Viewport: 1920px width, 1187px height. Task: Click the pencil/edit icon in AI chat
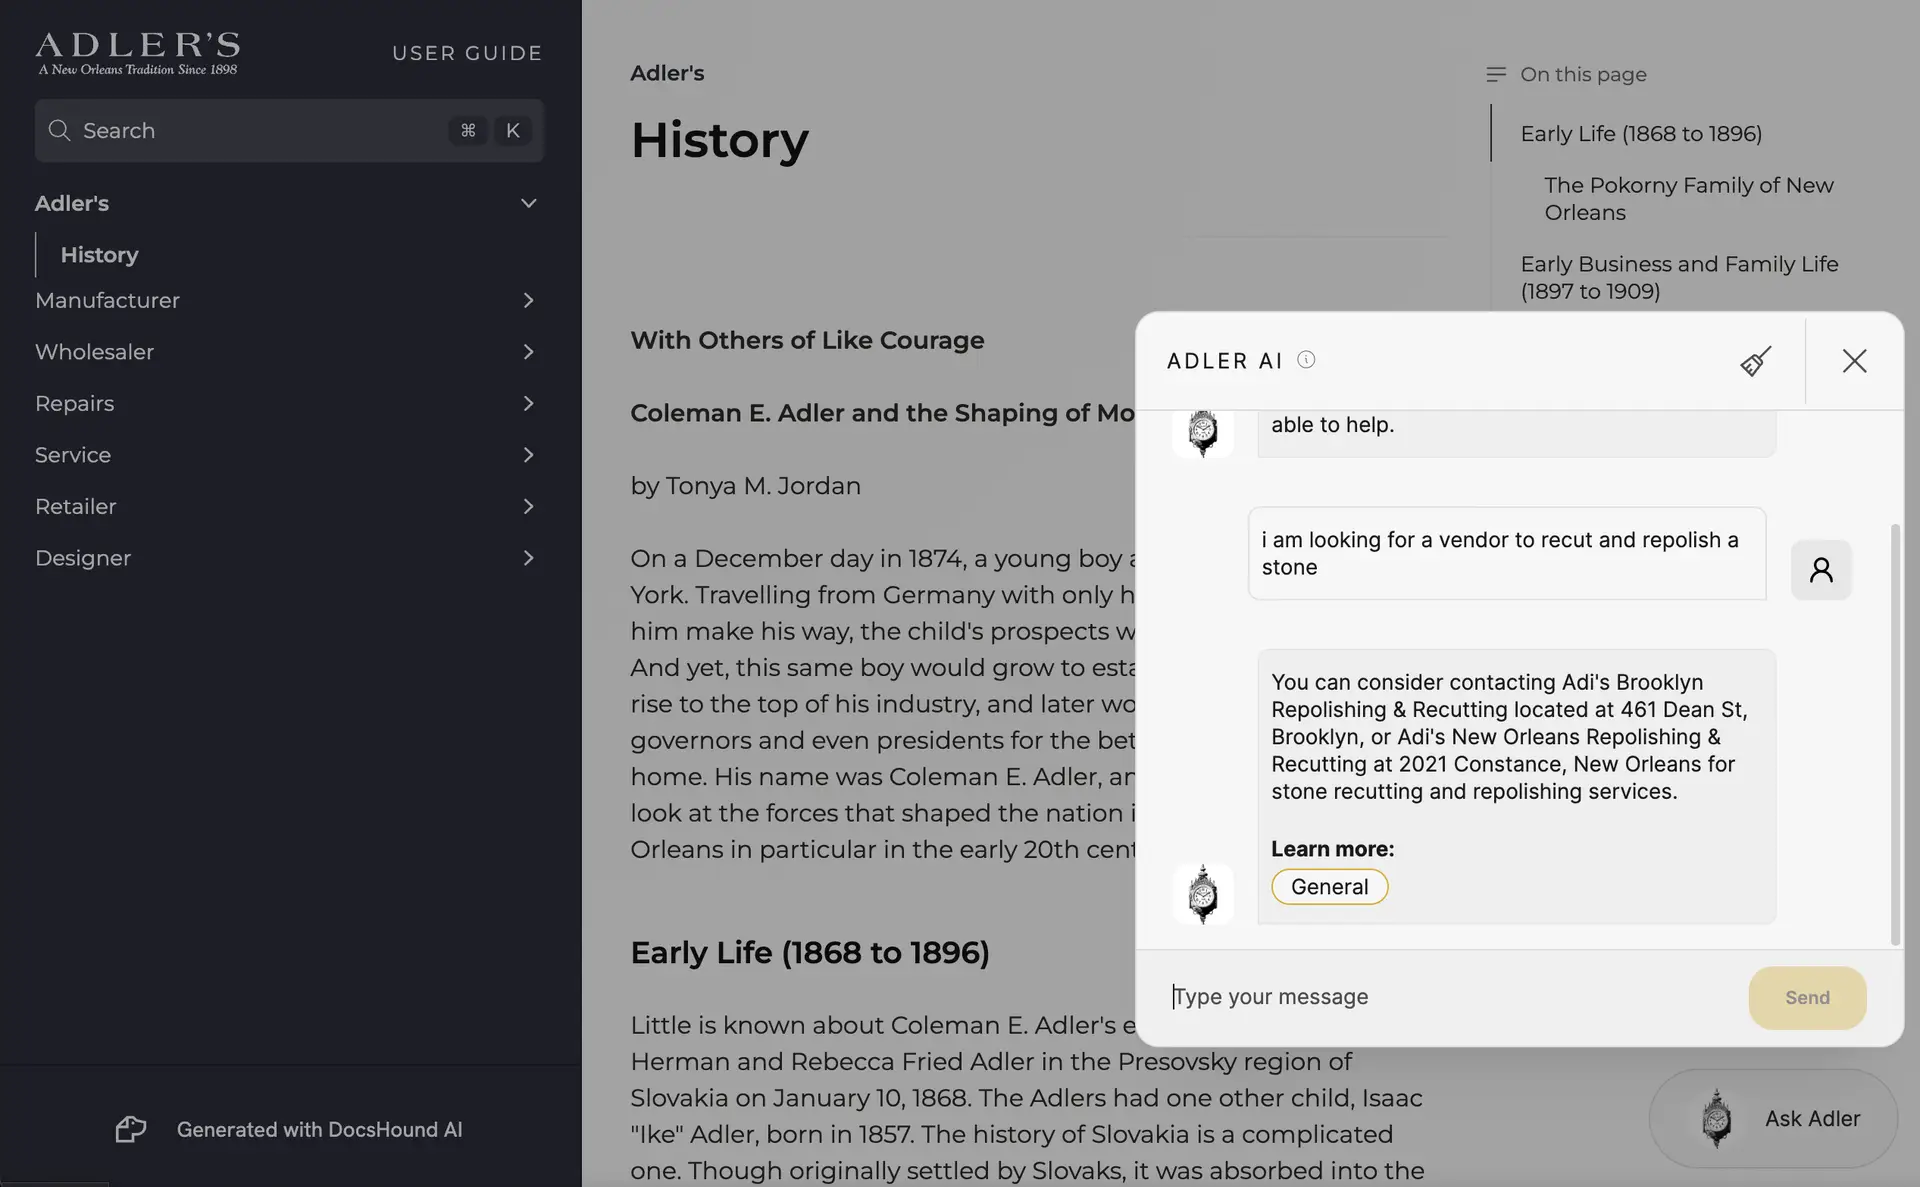(1755, 360)
